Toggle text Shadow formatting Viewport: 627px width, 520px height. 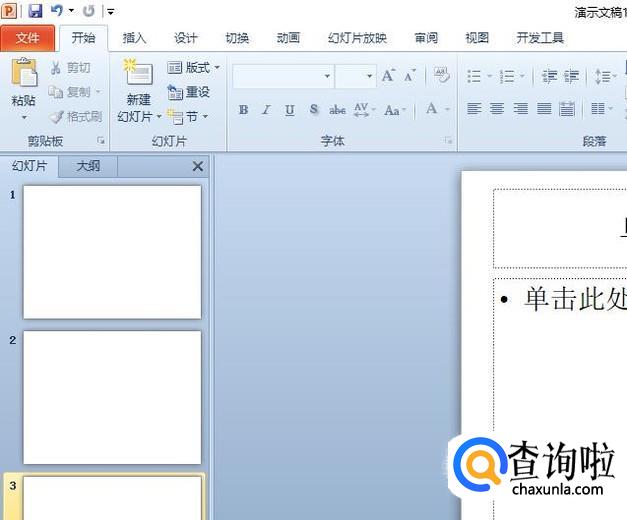tap(314, 110)
